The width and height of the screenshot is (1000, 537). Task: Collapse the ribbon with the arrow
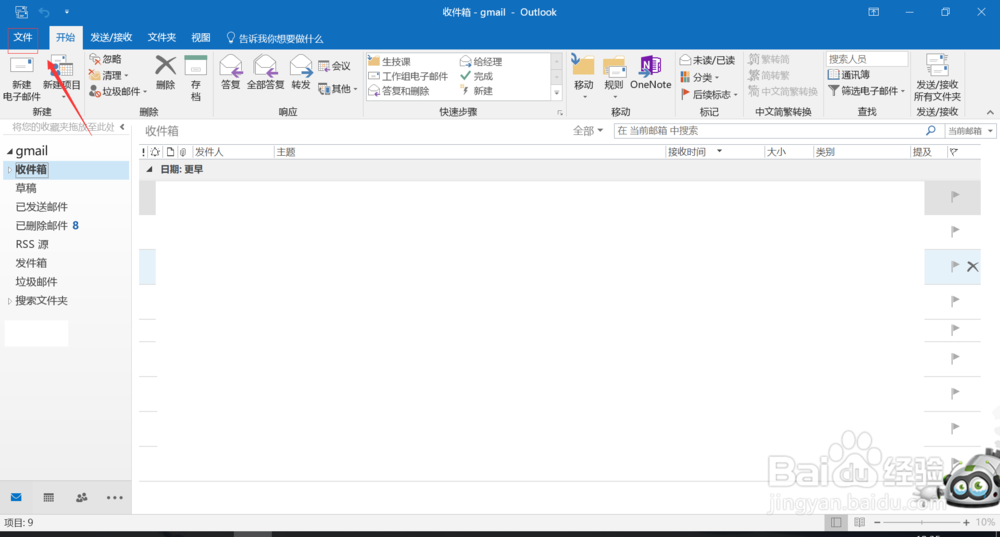click(990, 112)
